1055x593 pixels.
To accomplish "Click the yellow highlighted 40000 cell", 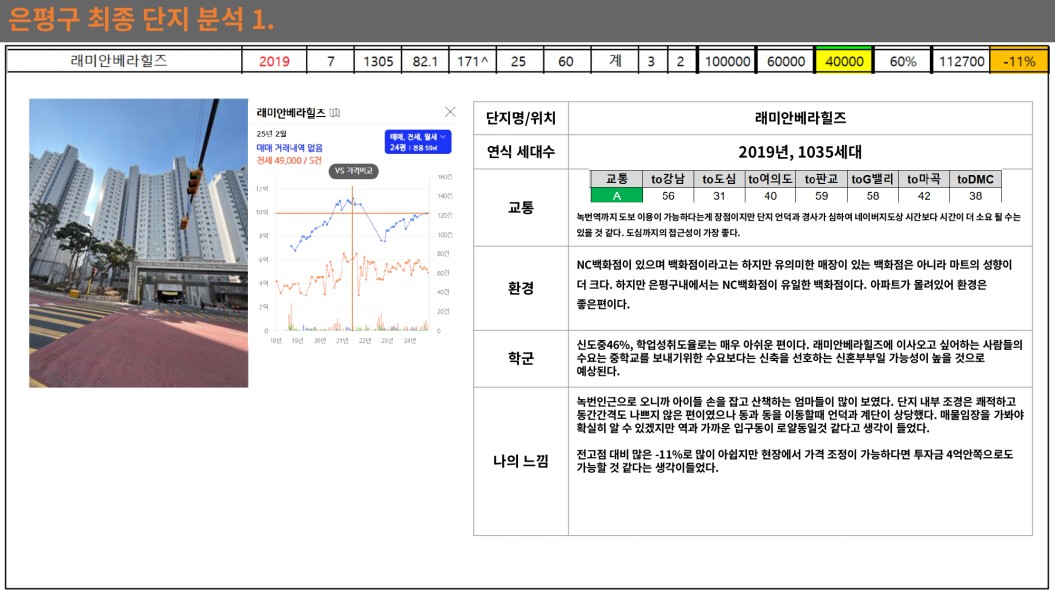I will pyautogui.click(x=844, y=61).
